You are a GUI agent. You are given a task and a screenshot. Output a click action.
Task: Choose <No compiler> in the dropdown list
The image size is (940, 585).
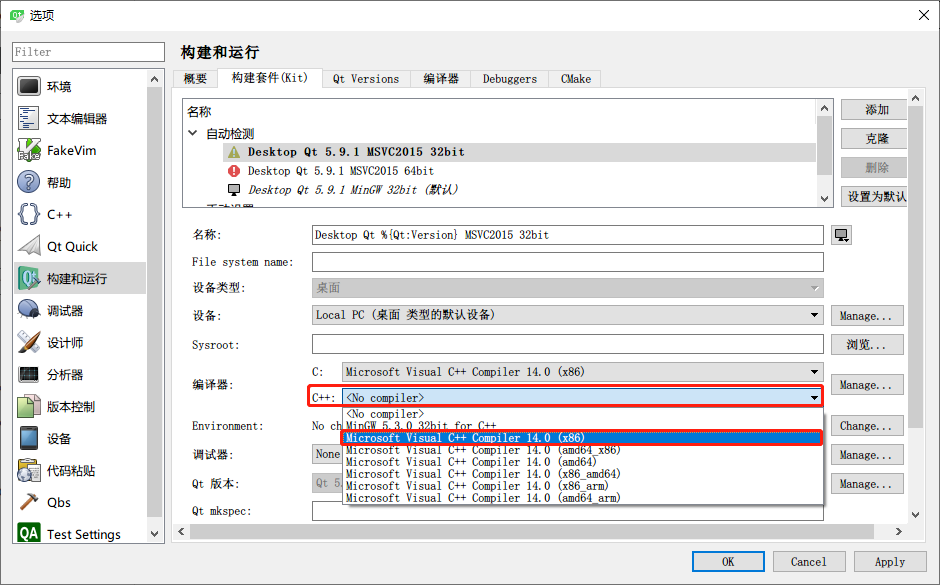[583, 414]
